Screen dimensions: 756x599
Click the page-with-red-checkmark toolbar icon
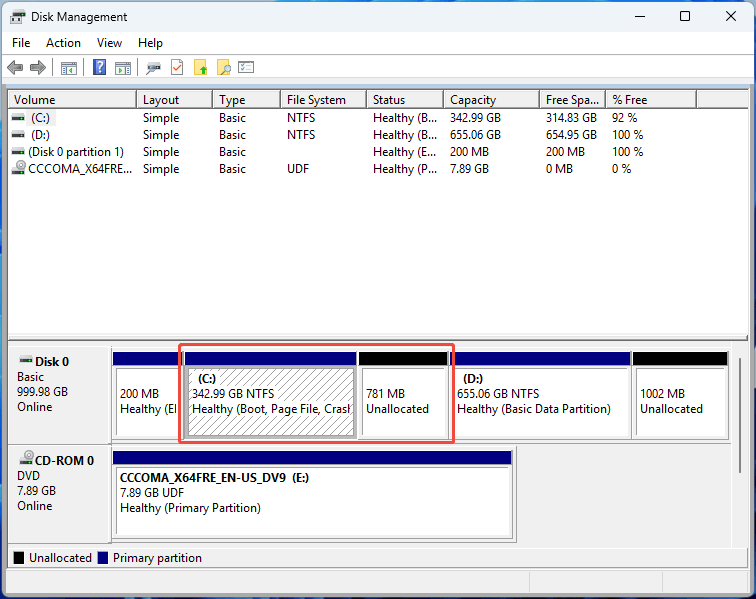tap(177, 68)
